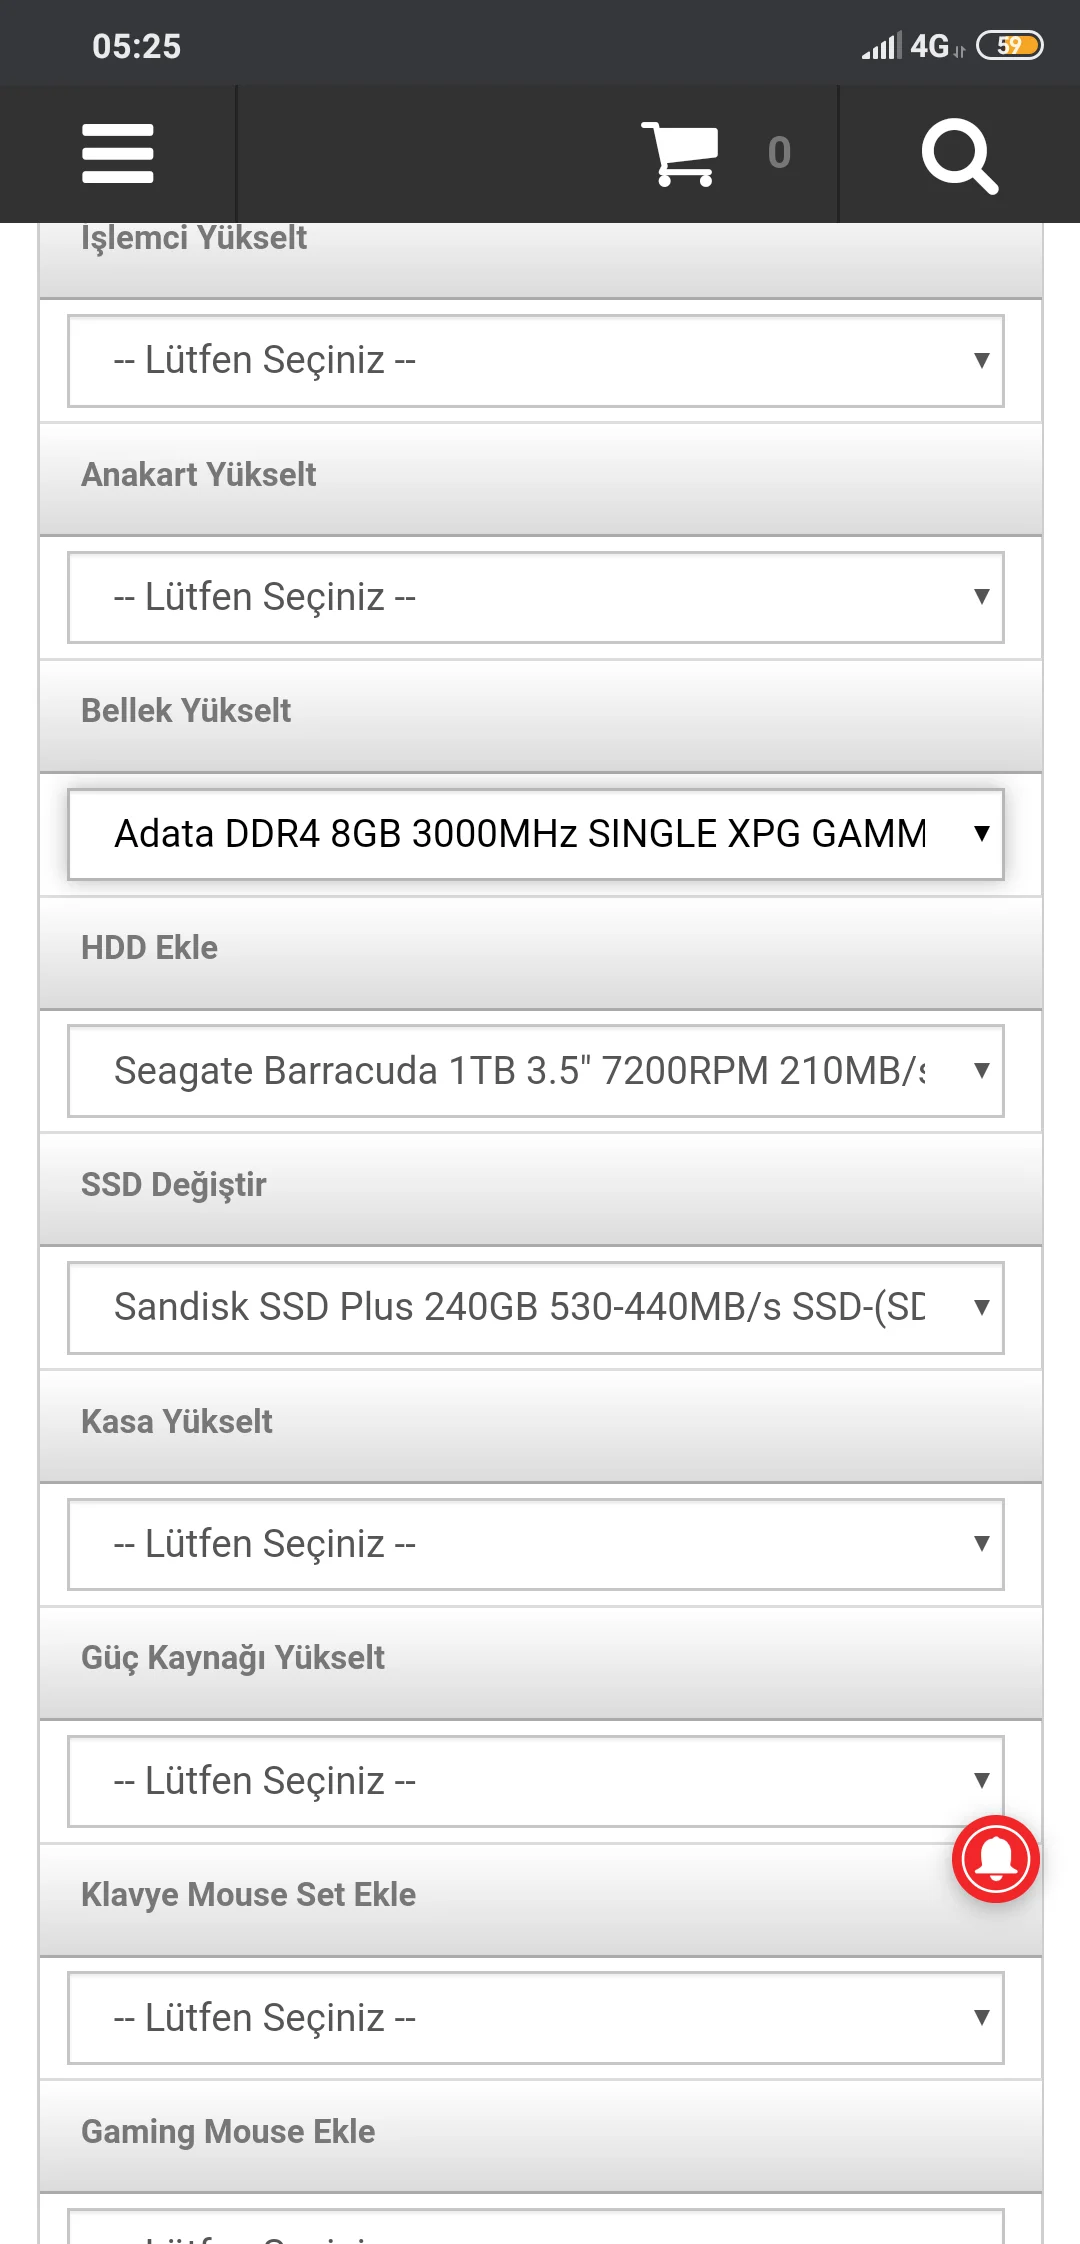Open the hamburger navigation menu

point(118,154)
